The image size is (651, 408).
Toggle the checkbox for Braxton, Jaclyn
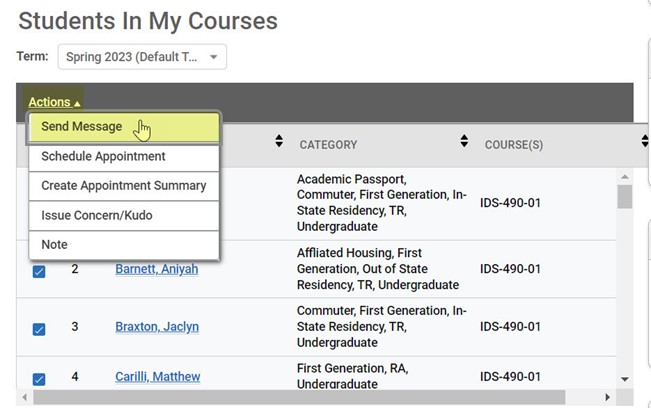coord(39,328)
